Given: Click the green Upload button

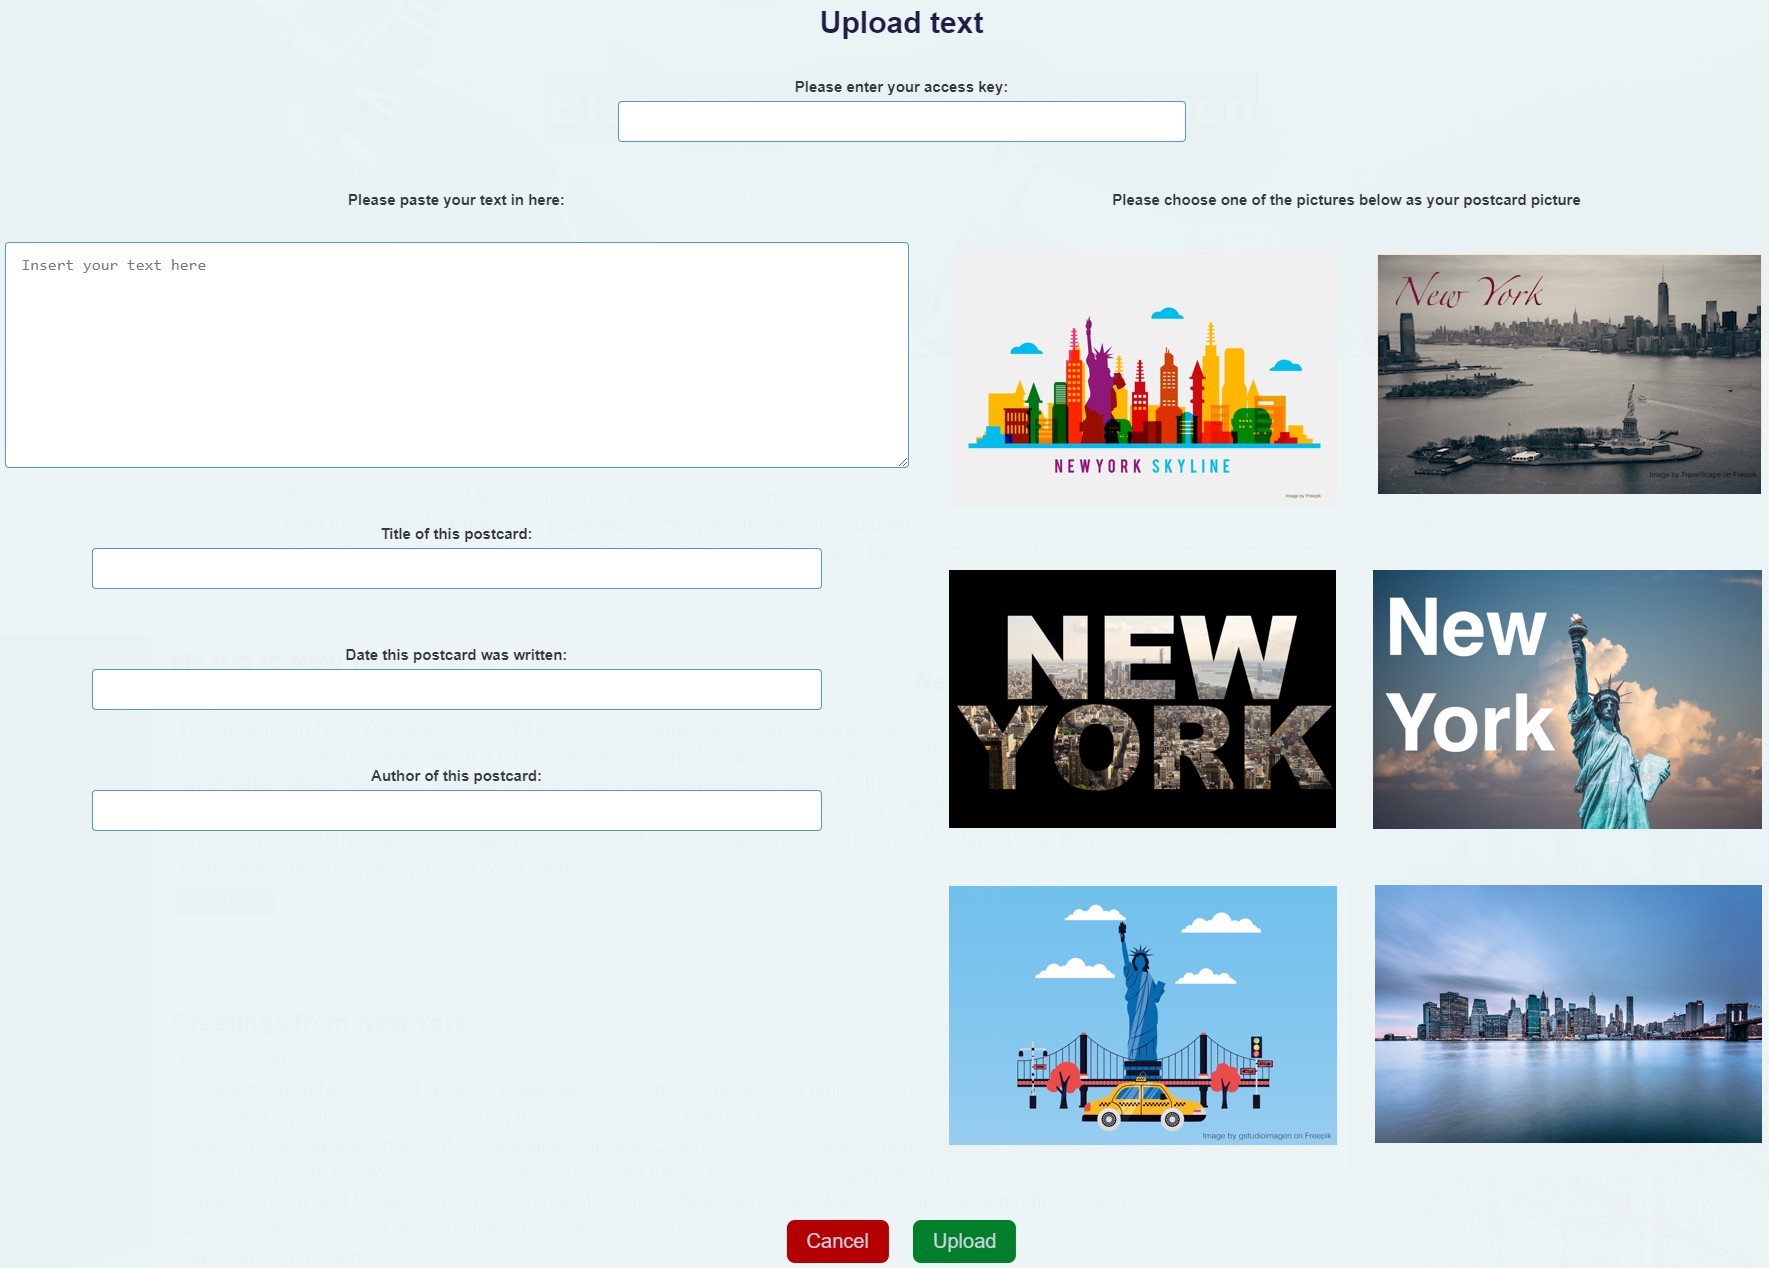Looking at the screenshot, I should (964, 1241).
